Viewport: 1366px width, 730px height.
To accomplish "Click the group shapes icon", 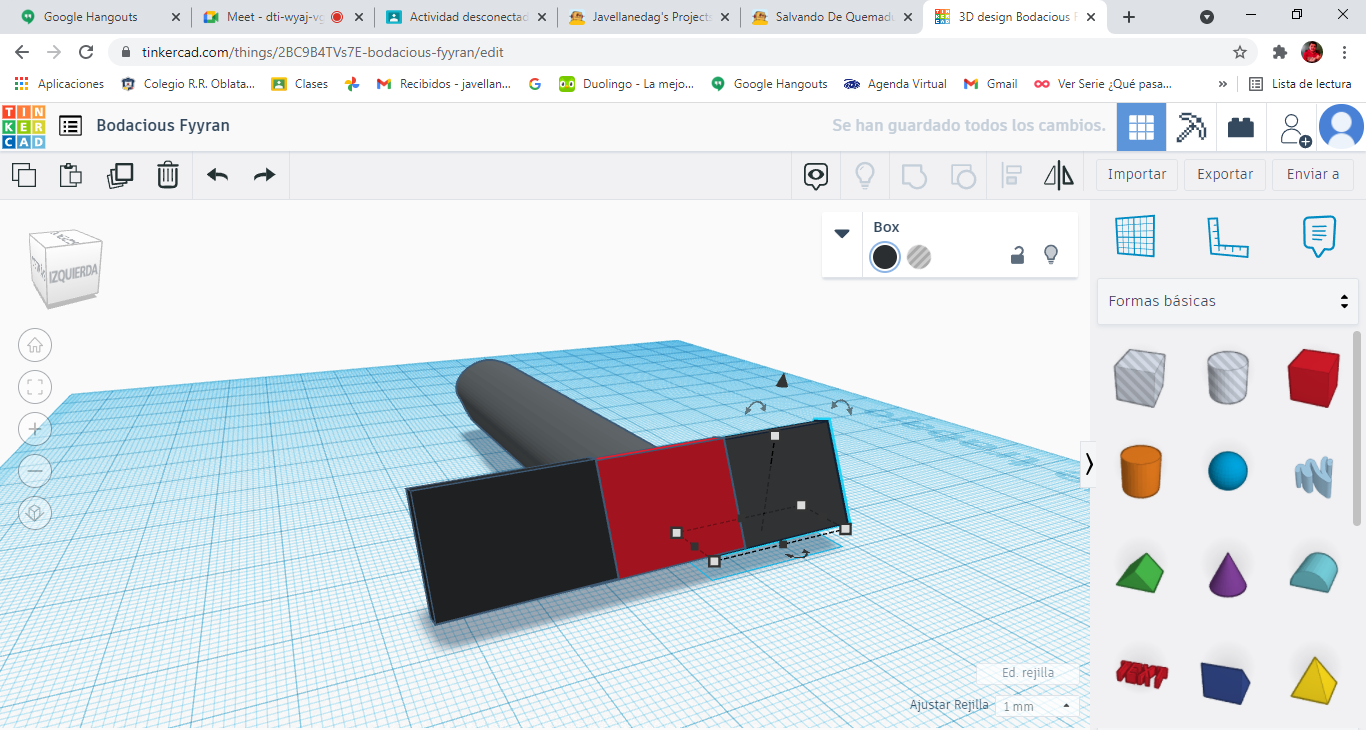I will 914,176.
